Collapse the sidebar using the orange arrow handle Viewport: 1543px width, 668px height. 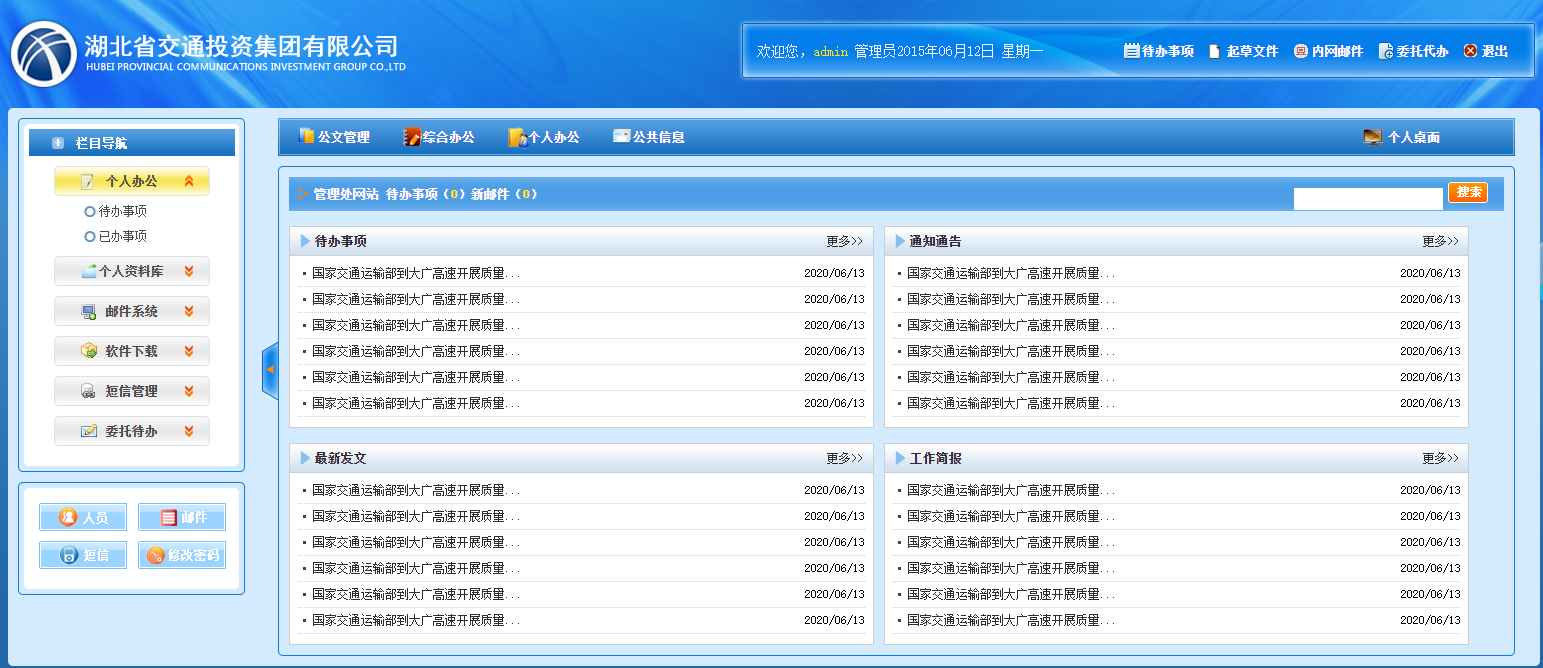[x=269, y=371]
